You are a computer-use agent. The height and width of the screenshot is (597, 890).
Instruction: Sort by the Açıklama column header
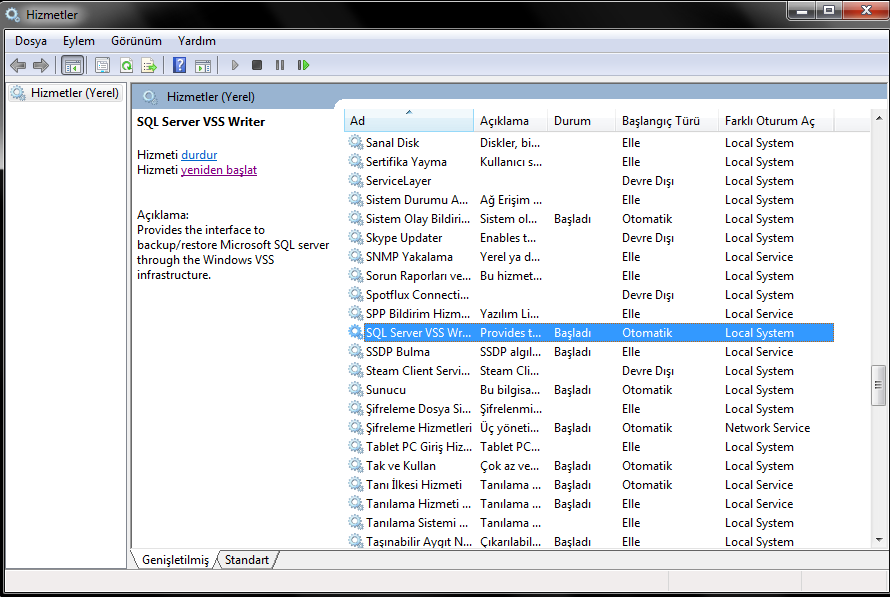tap(510, 121)
